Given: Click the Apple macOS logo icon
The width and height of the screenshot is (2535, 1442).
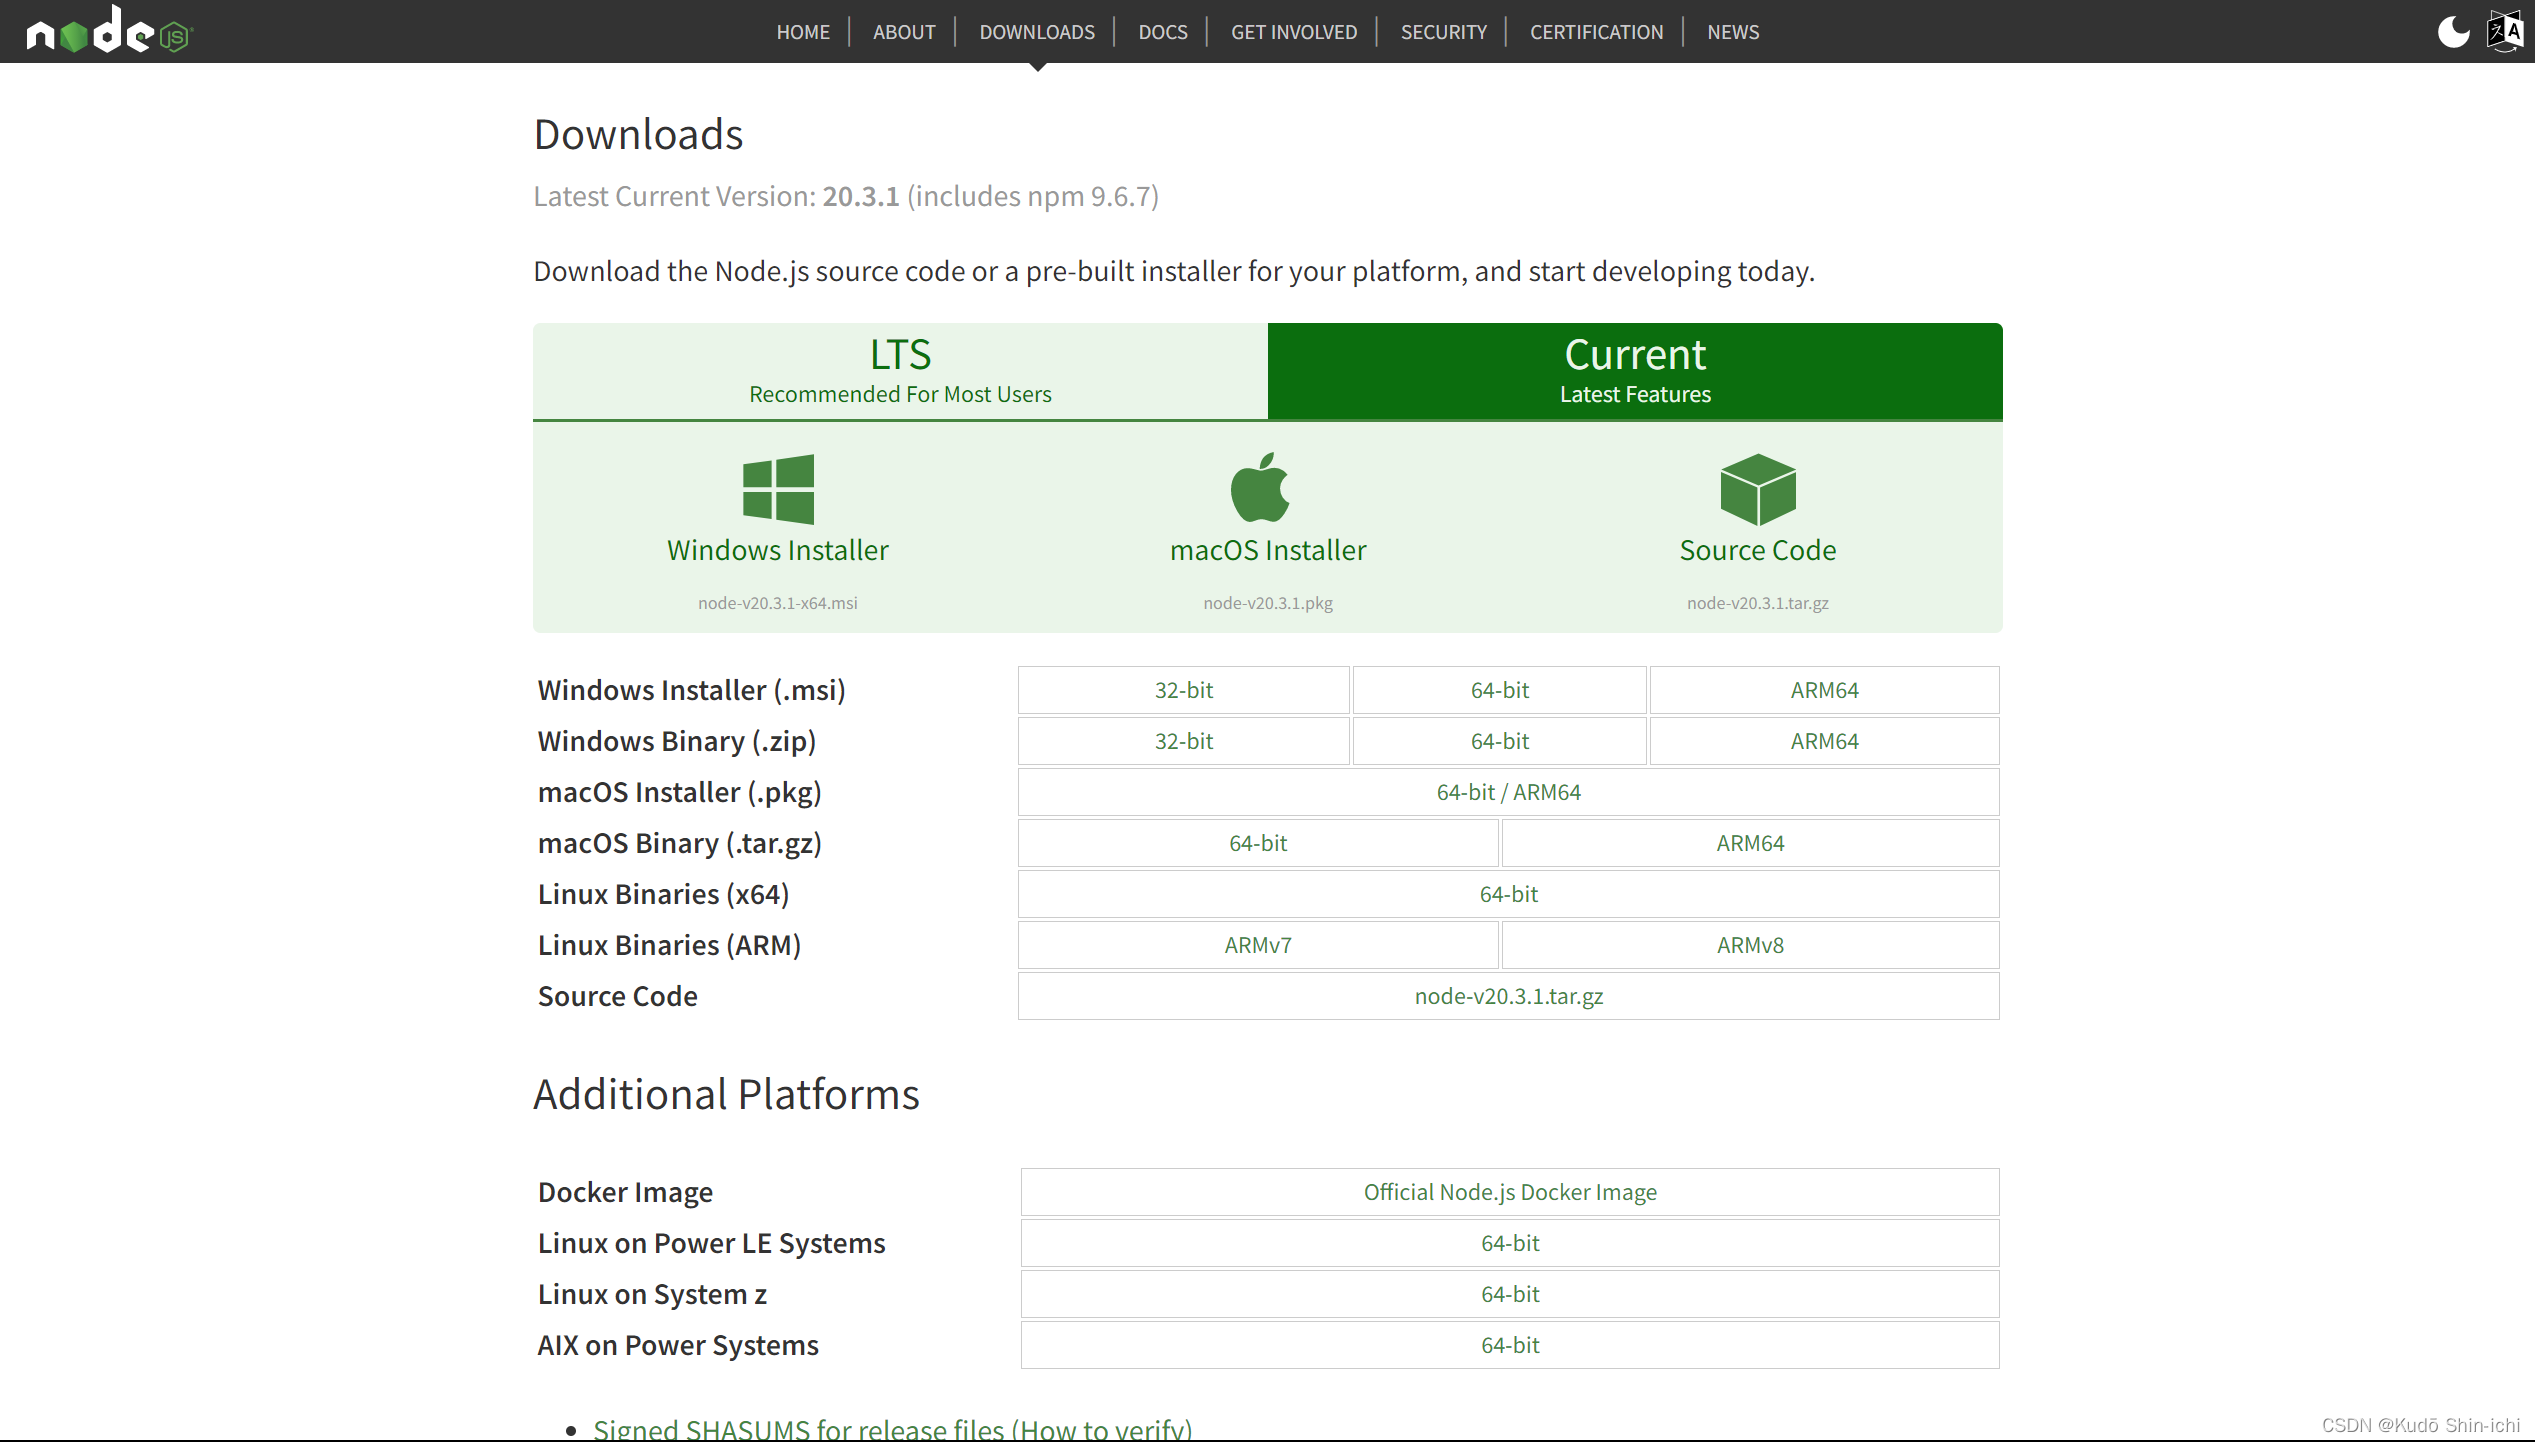Looking at the screenshot, I should point(1260,487).
